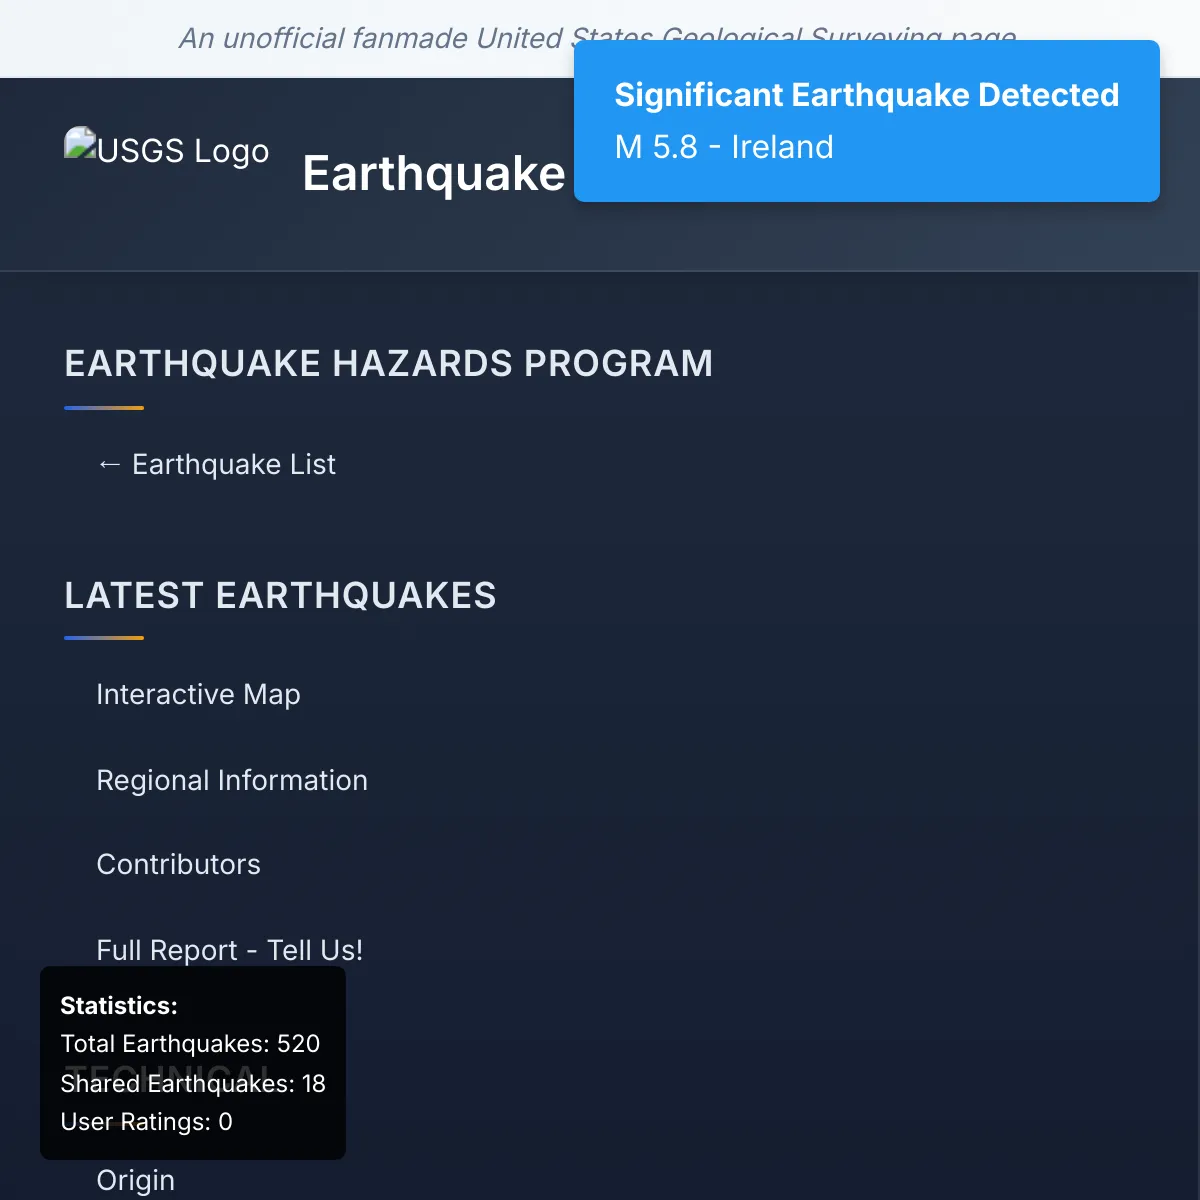Screen dimensions: 1200x1200
Task: Open the Earthquake List link
Action: [x=233, y=465]
